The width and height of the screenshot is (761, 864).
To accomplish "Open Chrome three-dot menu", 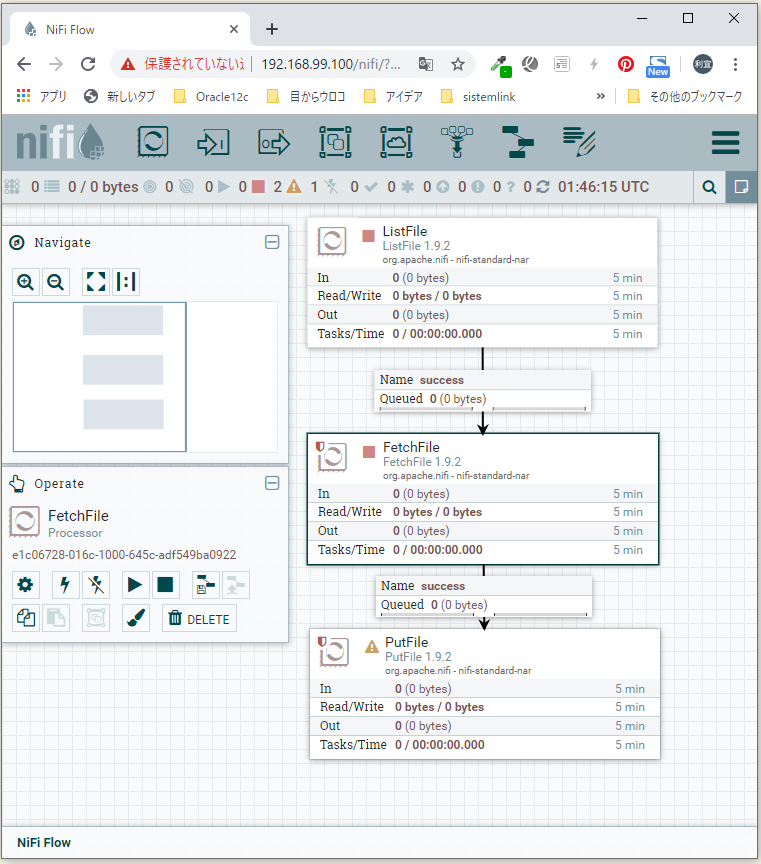I will (735, 64).
